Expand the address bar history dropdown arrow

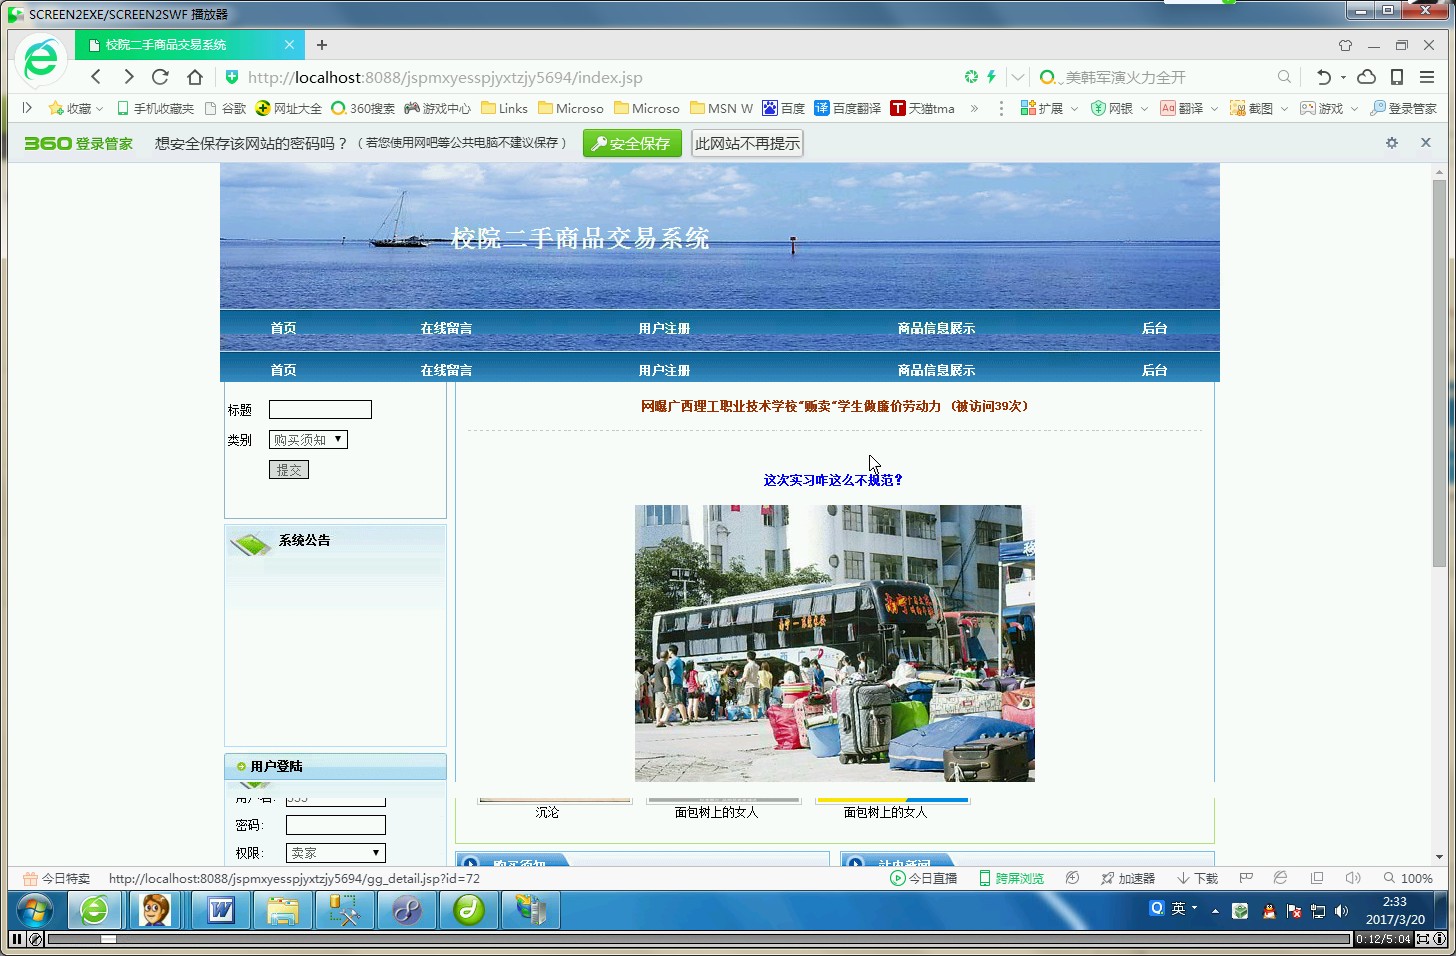(1018, 77)
